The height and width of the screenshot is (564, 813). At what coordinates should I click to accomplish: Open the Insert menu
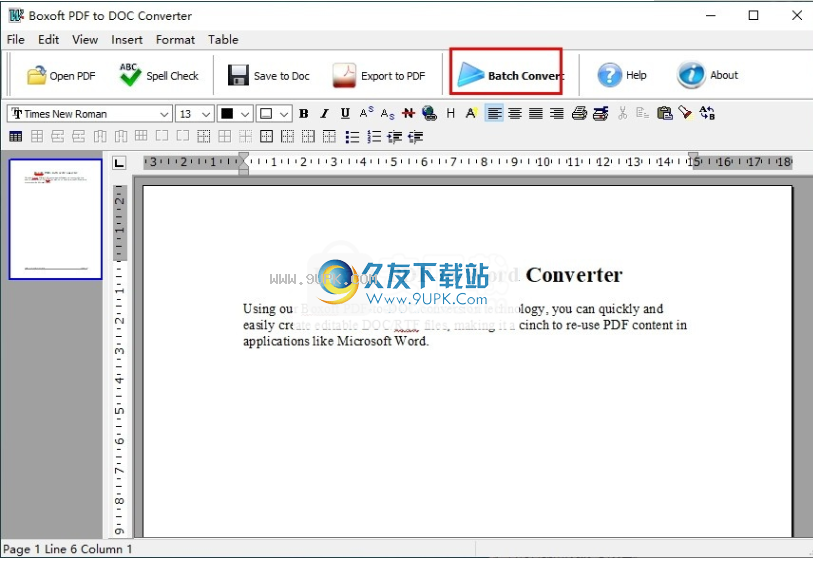click(x=127, y=39)
